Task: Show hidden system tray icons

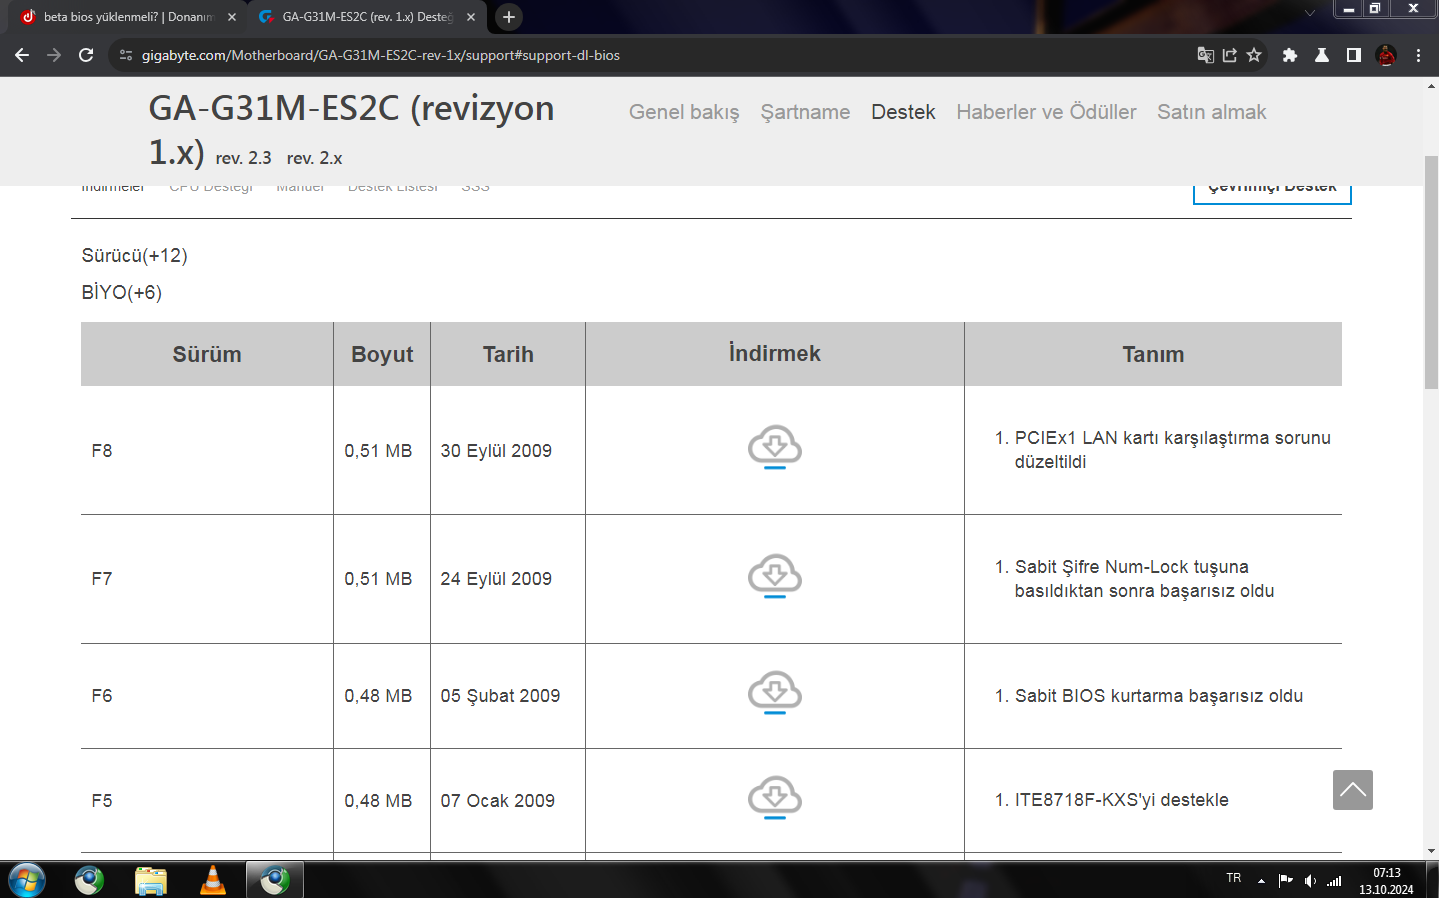Action: click(1261, 881)
